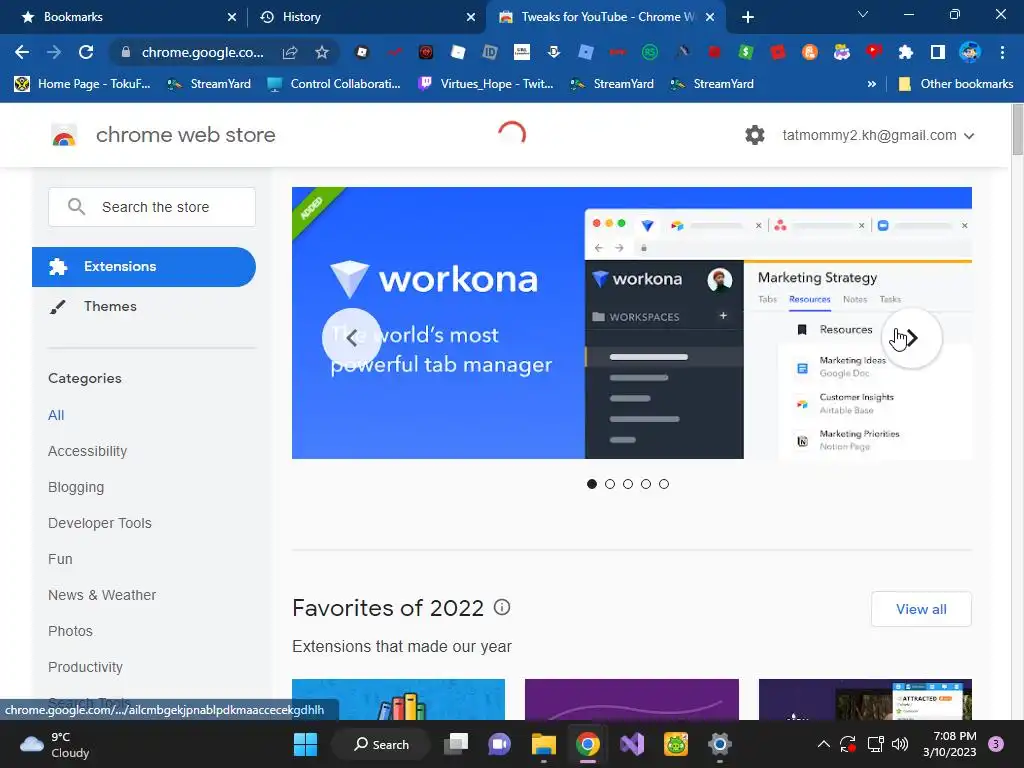Image resolution: width=1024 pixels, height=768 pixels.
Task: Select Extensions in the store sidebar
Action: 144,266
